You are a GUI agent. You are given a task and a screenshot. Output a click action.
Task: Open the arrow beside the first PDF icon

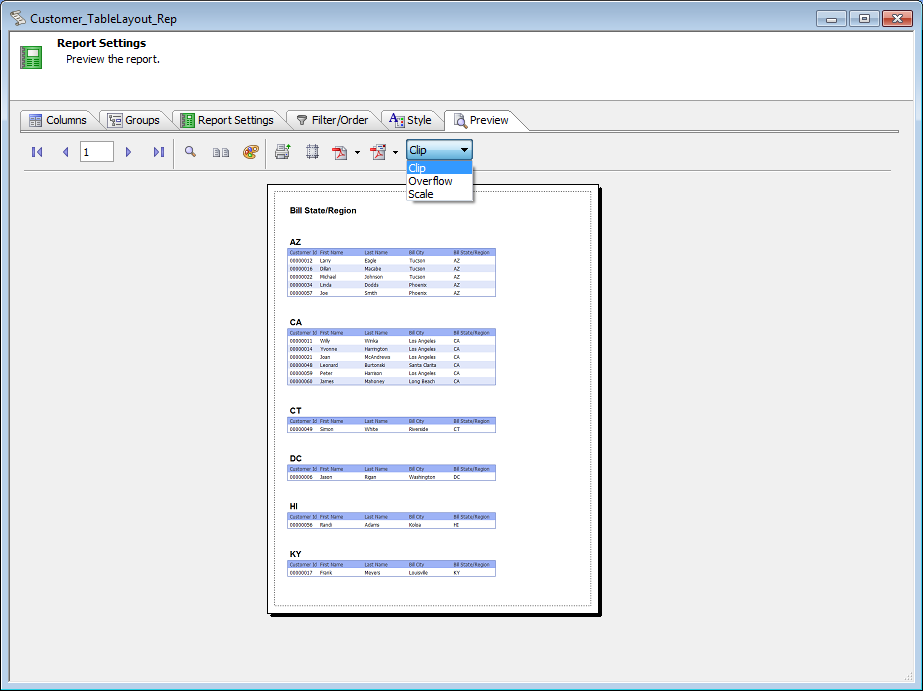pos(357,153)
